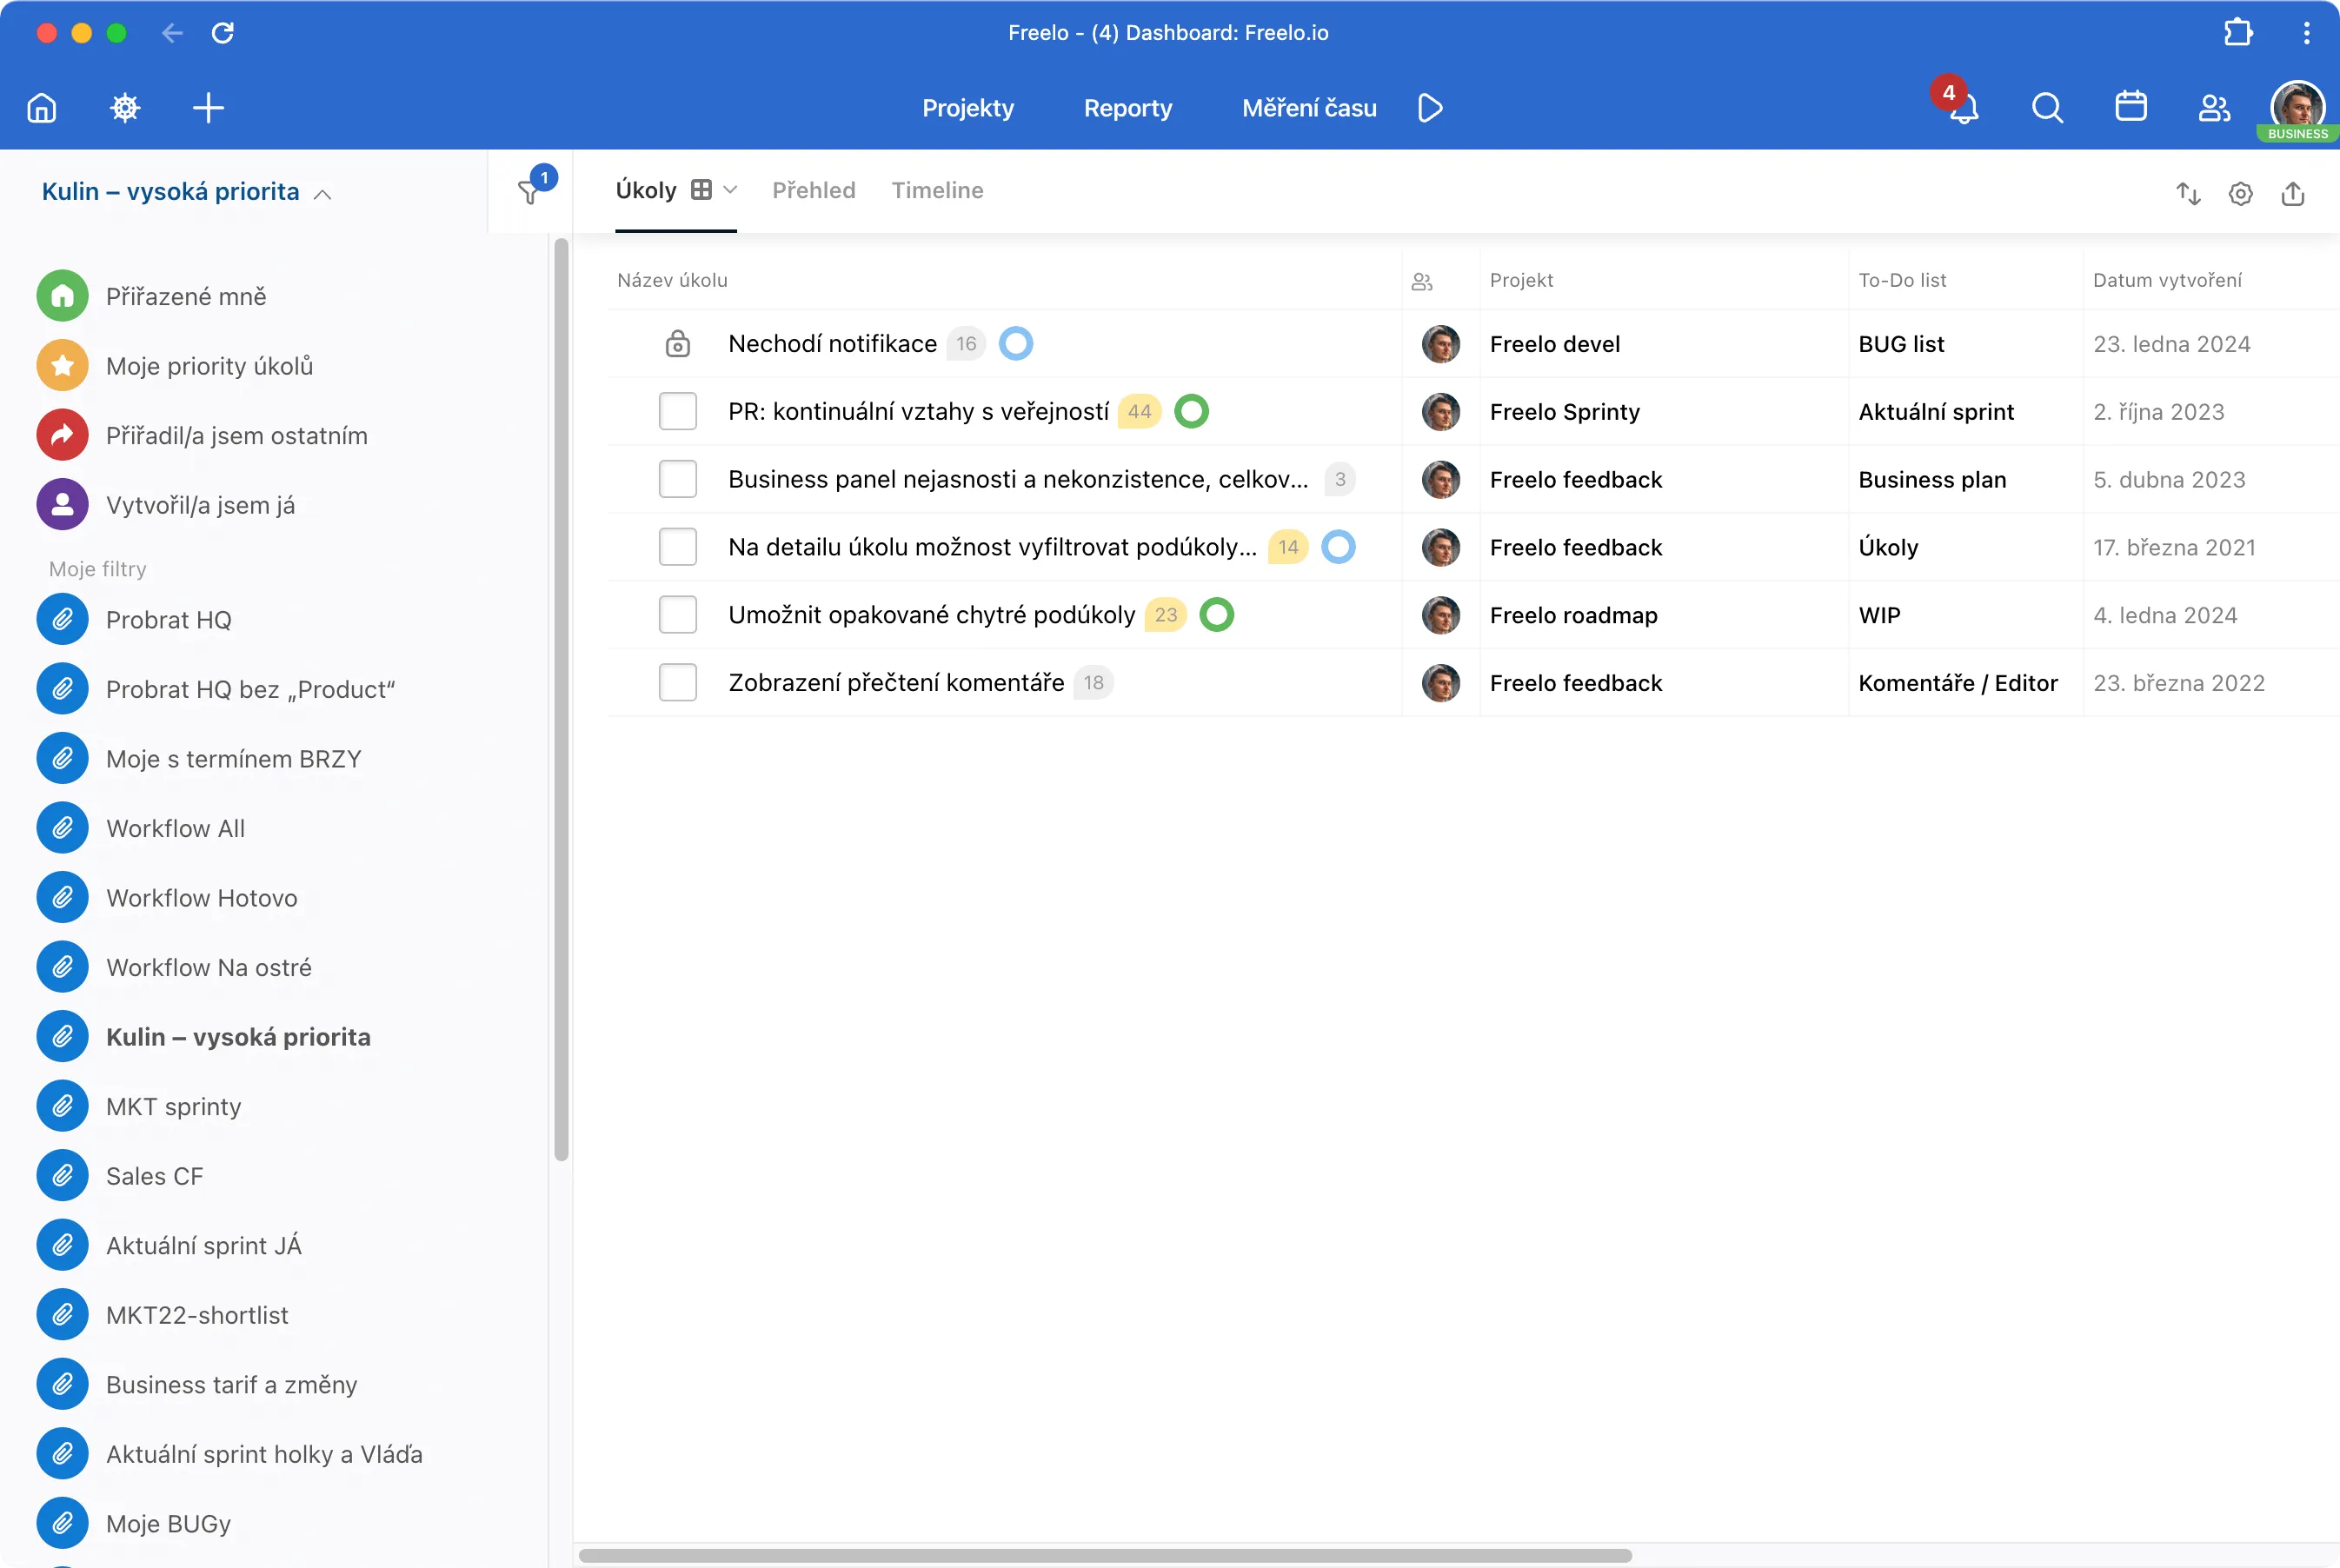2340x1568 pixels.
Task: Select the Úkoly tab
Action: pyautogui.click(x=646, y=190)
